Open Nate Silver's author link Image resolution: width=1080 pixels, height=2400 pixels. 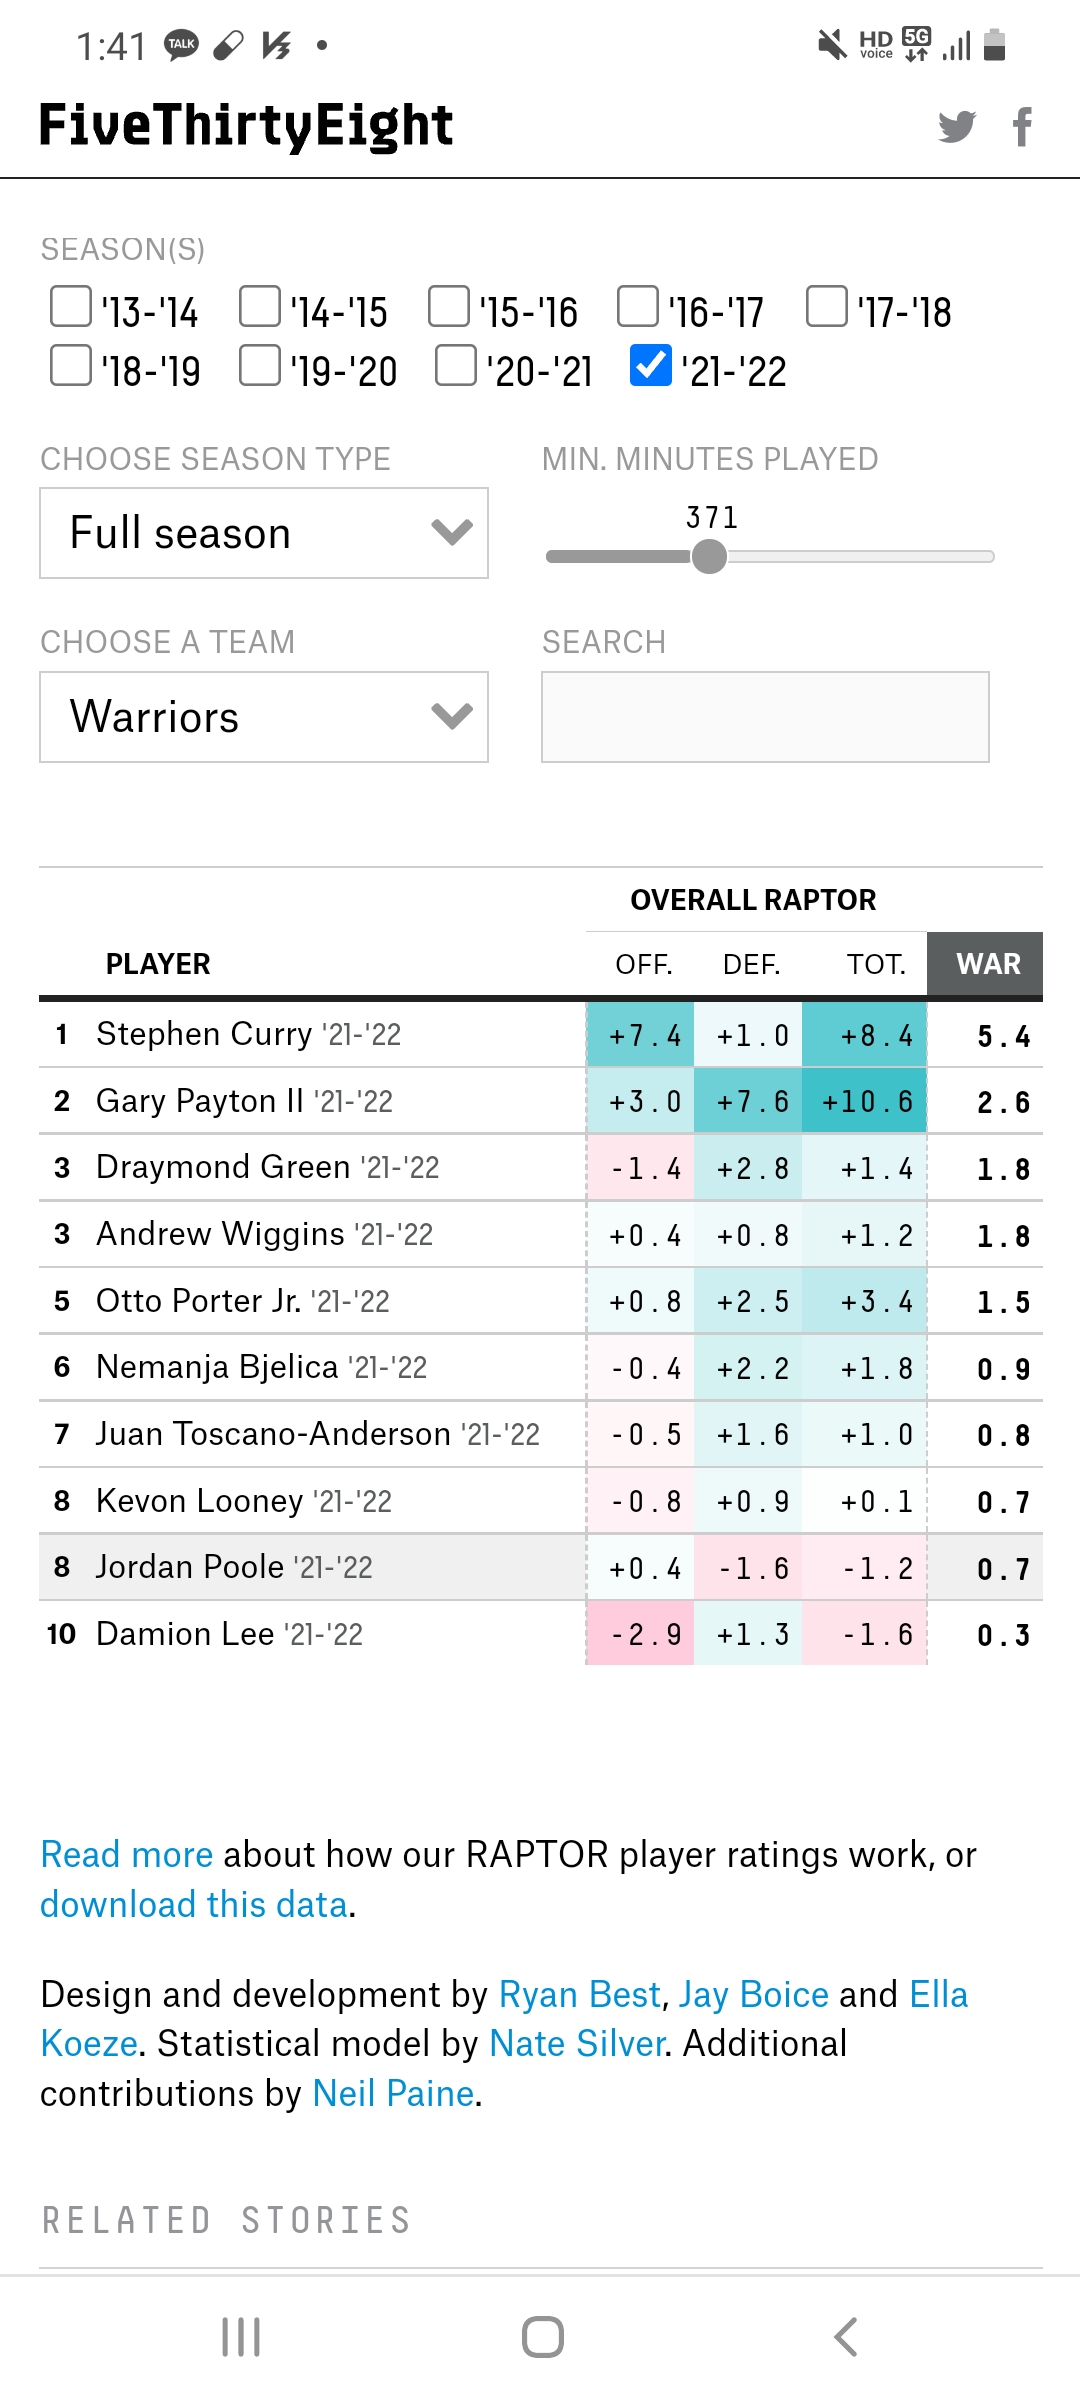[x=577, y=2044]
